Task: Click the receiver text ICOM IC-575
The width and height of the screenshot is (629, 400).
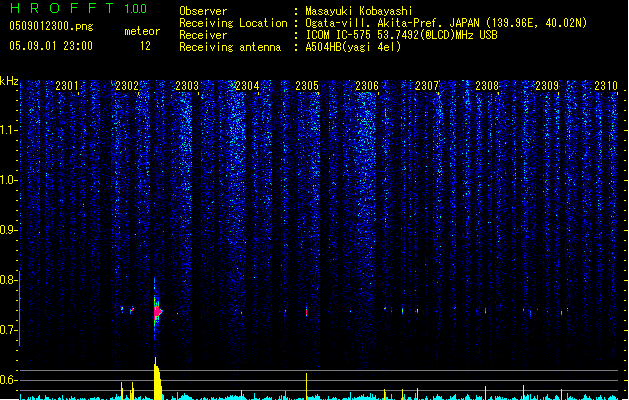Action: point(339,35)
